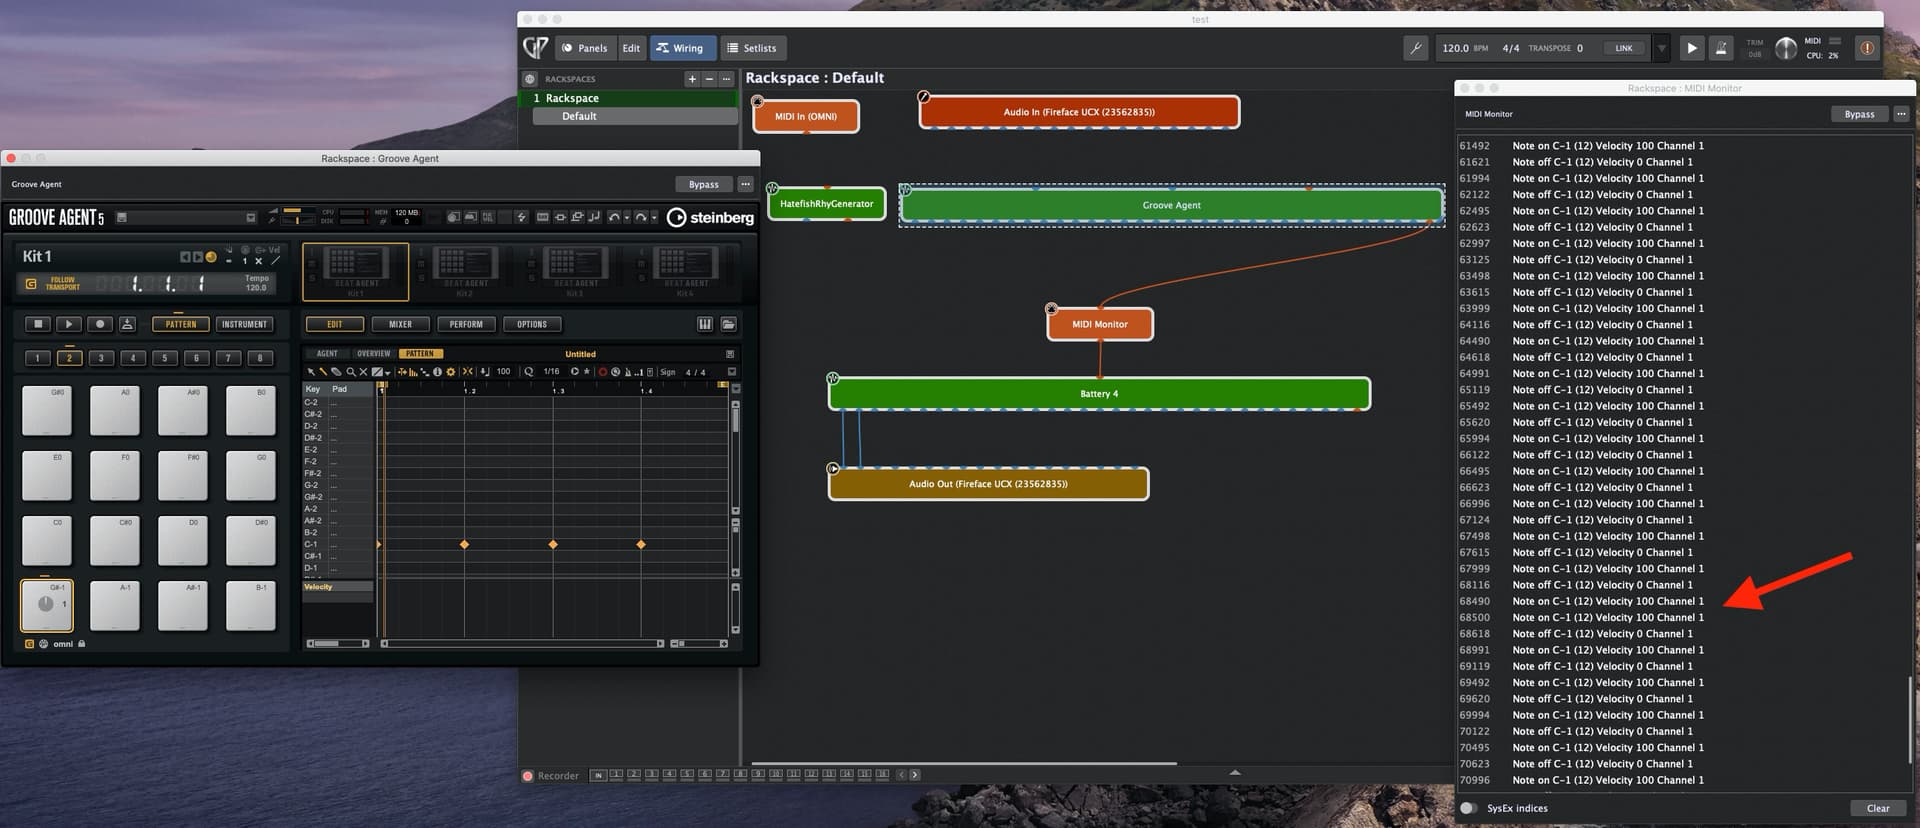Open the MIDI Monitor more options menu
The height and width of the screenshot is (828, 1920).
point(1901,114)
